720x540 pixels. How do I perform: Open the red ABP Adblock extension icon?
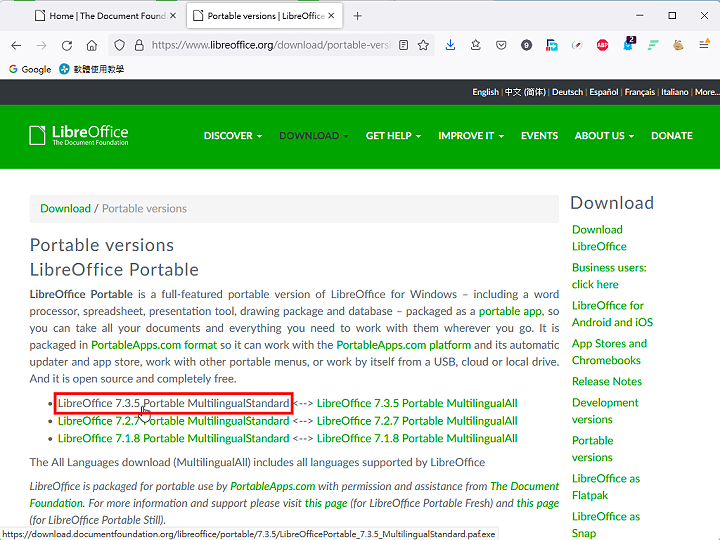click(602, 45)
